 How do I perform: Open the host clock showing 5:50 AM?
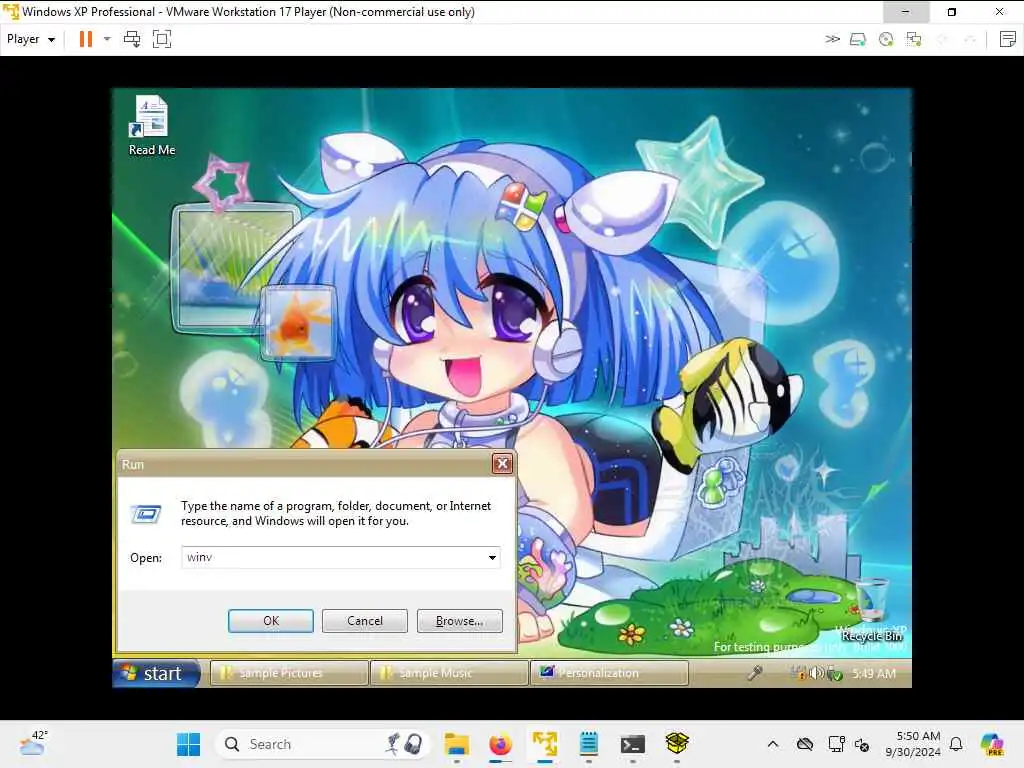[913, 744]
